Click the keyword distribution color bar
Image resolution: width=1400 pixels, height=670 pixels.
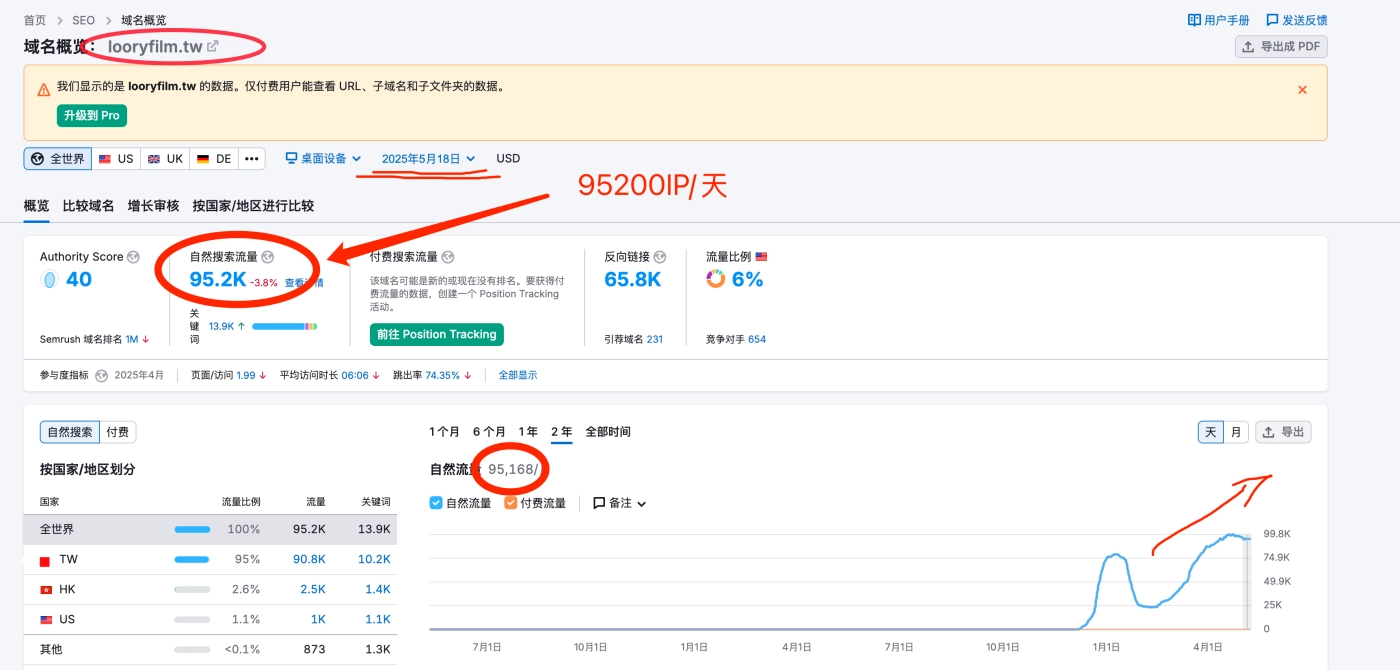point(285,326)
